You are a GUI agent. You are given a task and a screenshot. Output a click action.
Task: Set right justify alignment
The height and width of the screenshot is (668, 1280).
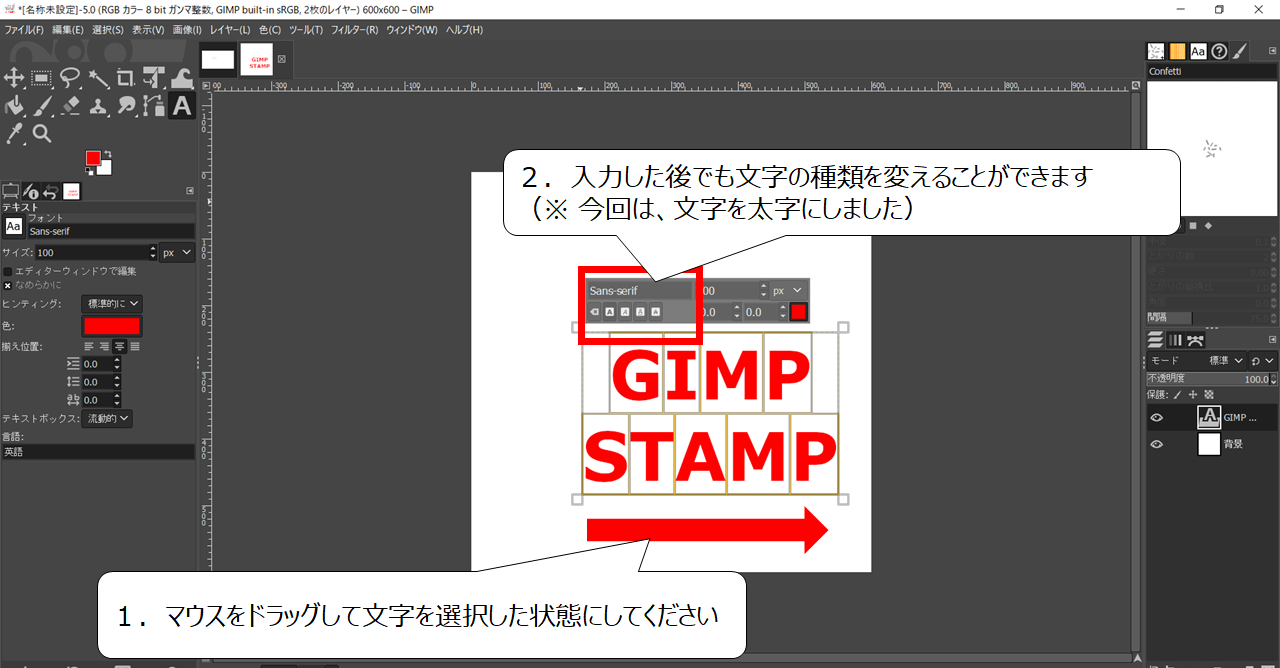[103, 346]
